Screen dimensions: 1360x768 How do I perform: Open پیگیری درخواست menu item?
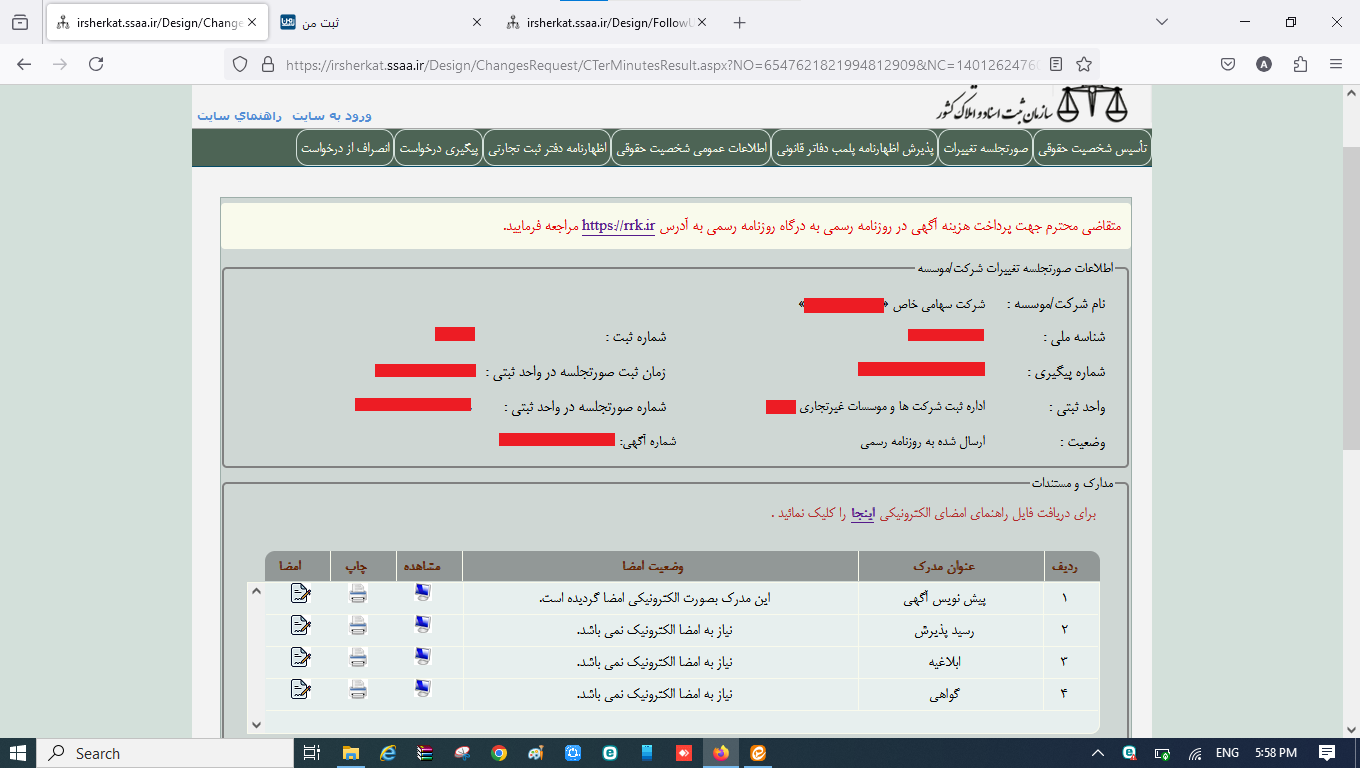[x=438, y=148]
